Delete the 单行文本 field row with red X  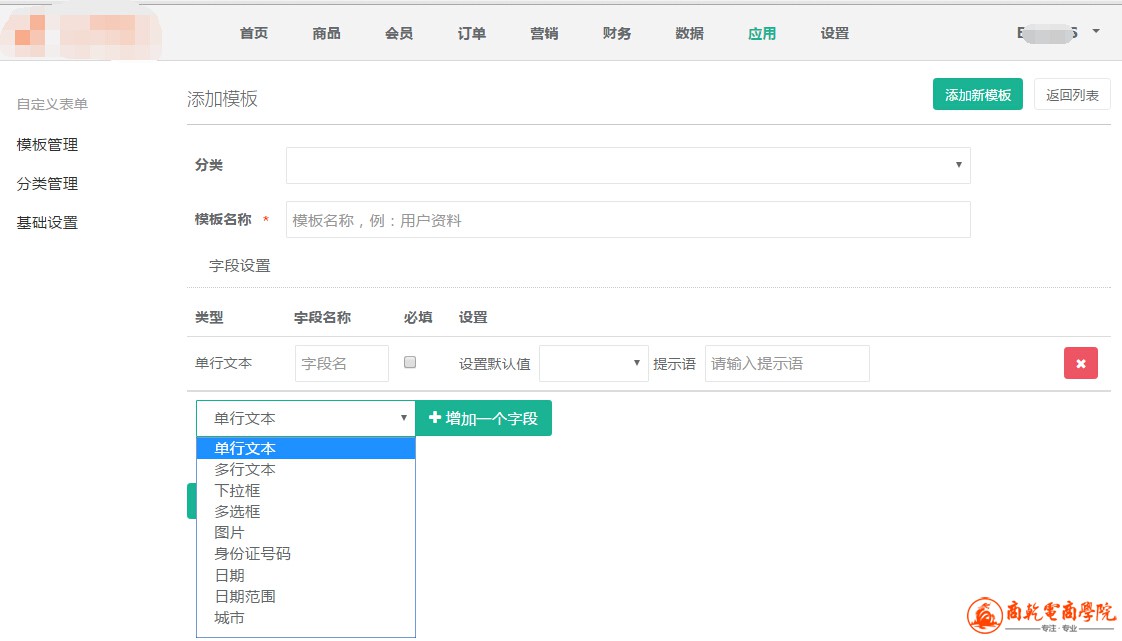click(1080, 363)
